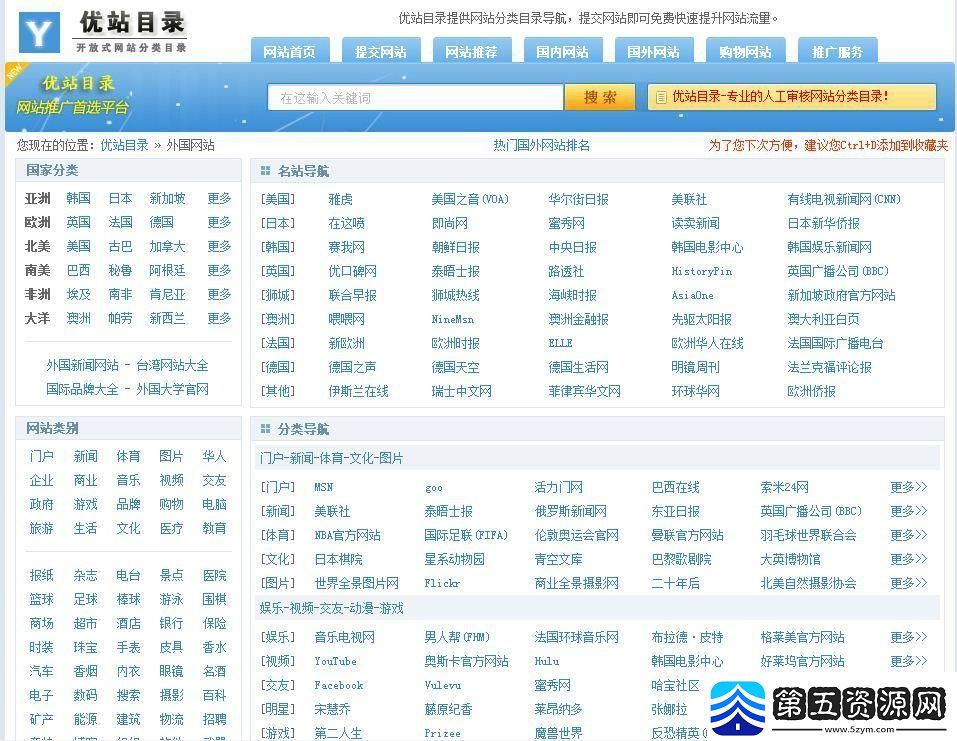Expand 更多 for the 非洲 row
Image resolution: width=957 pixels, height=741 pixels.
219,294
